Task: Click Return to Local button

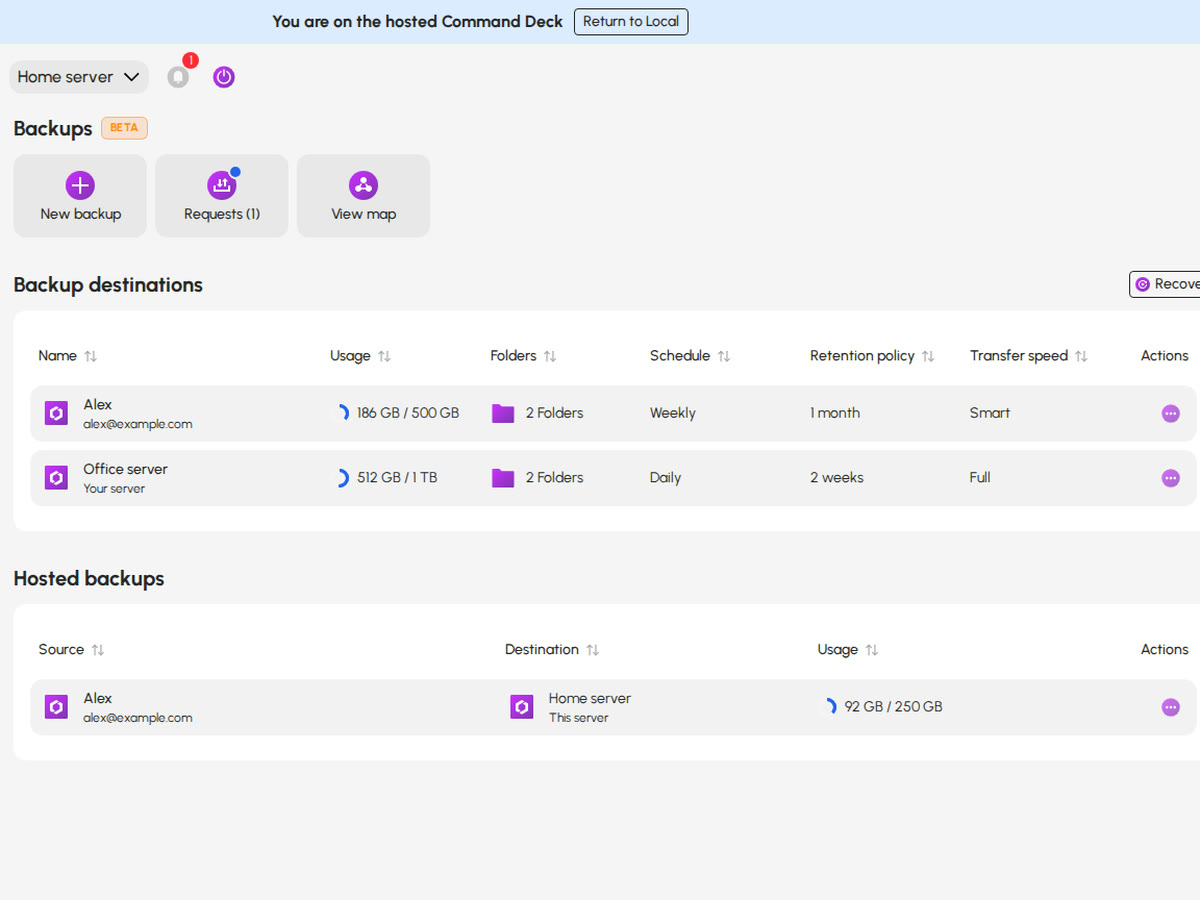Action: tap(631, 22)
